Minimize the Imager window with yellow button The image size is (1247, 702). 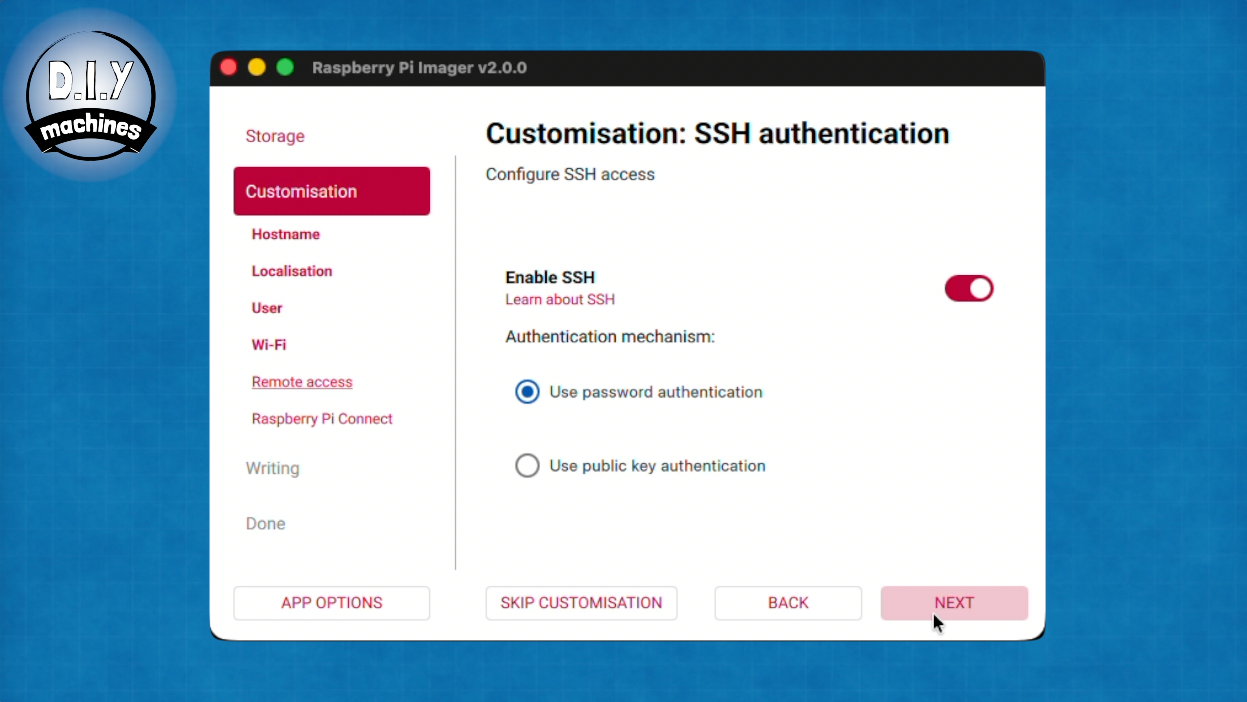click(257, 67)
